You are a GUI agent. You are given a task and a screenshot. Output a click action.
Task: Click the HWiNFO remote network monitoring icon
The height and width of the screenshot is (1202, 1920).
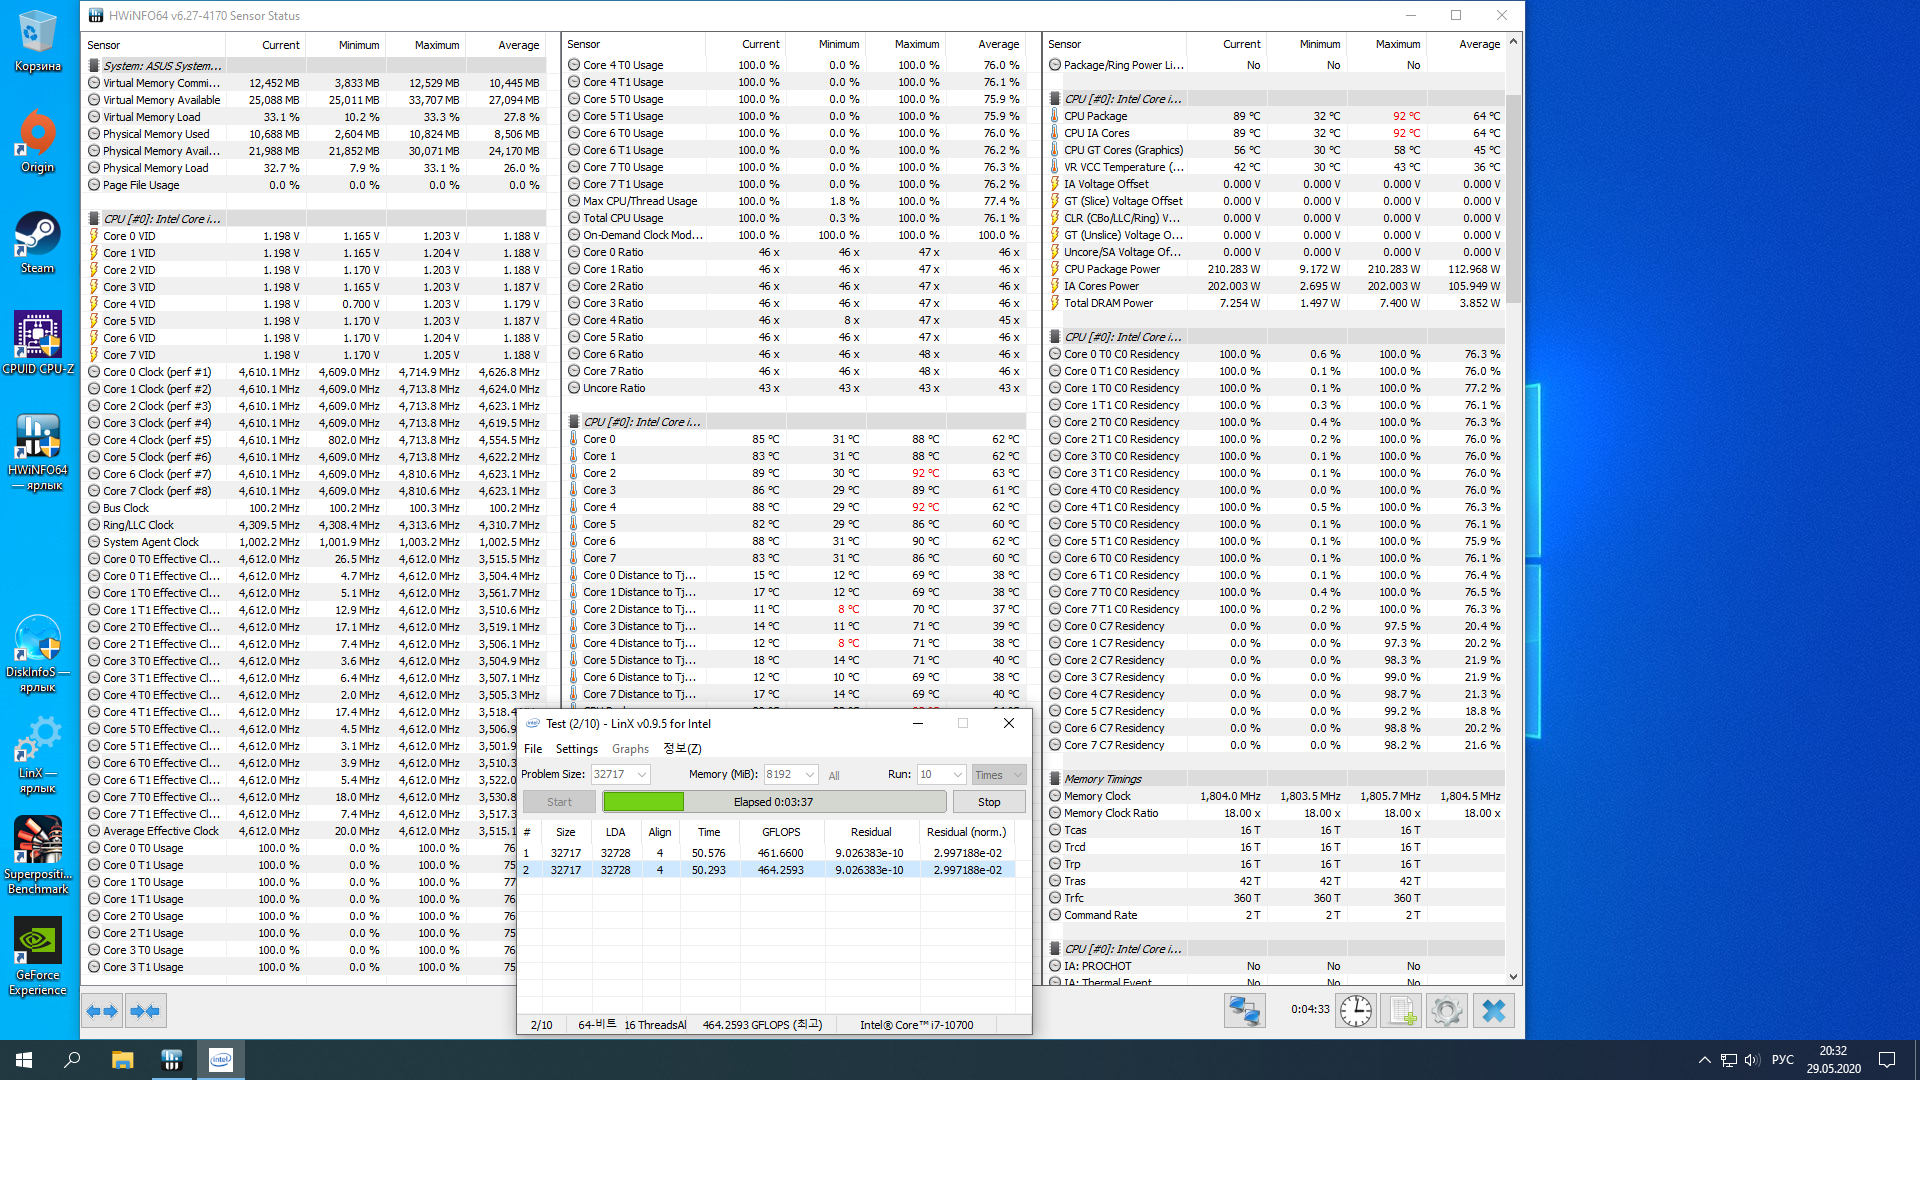[x=1244, y=1011]
